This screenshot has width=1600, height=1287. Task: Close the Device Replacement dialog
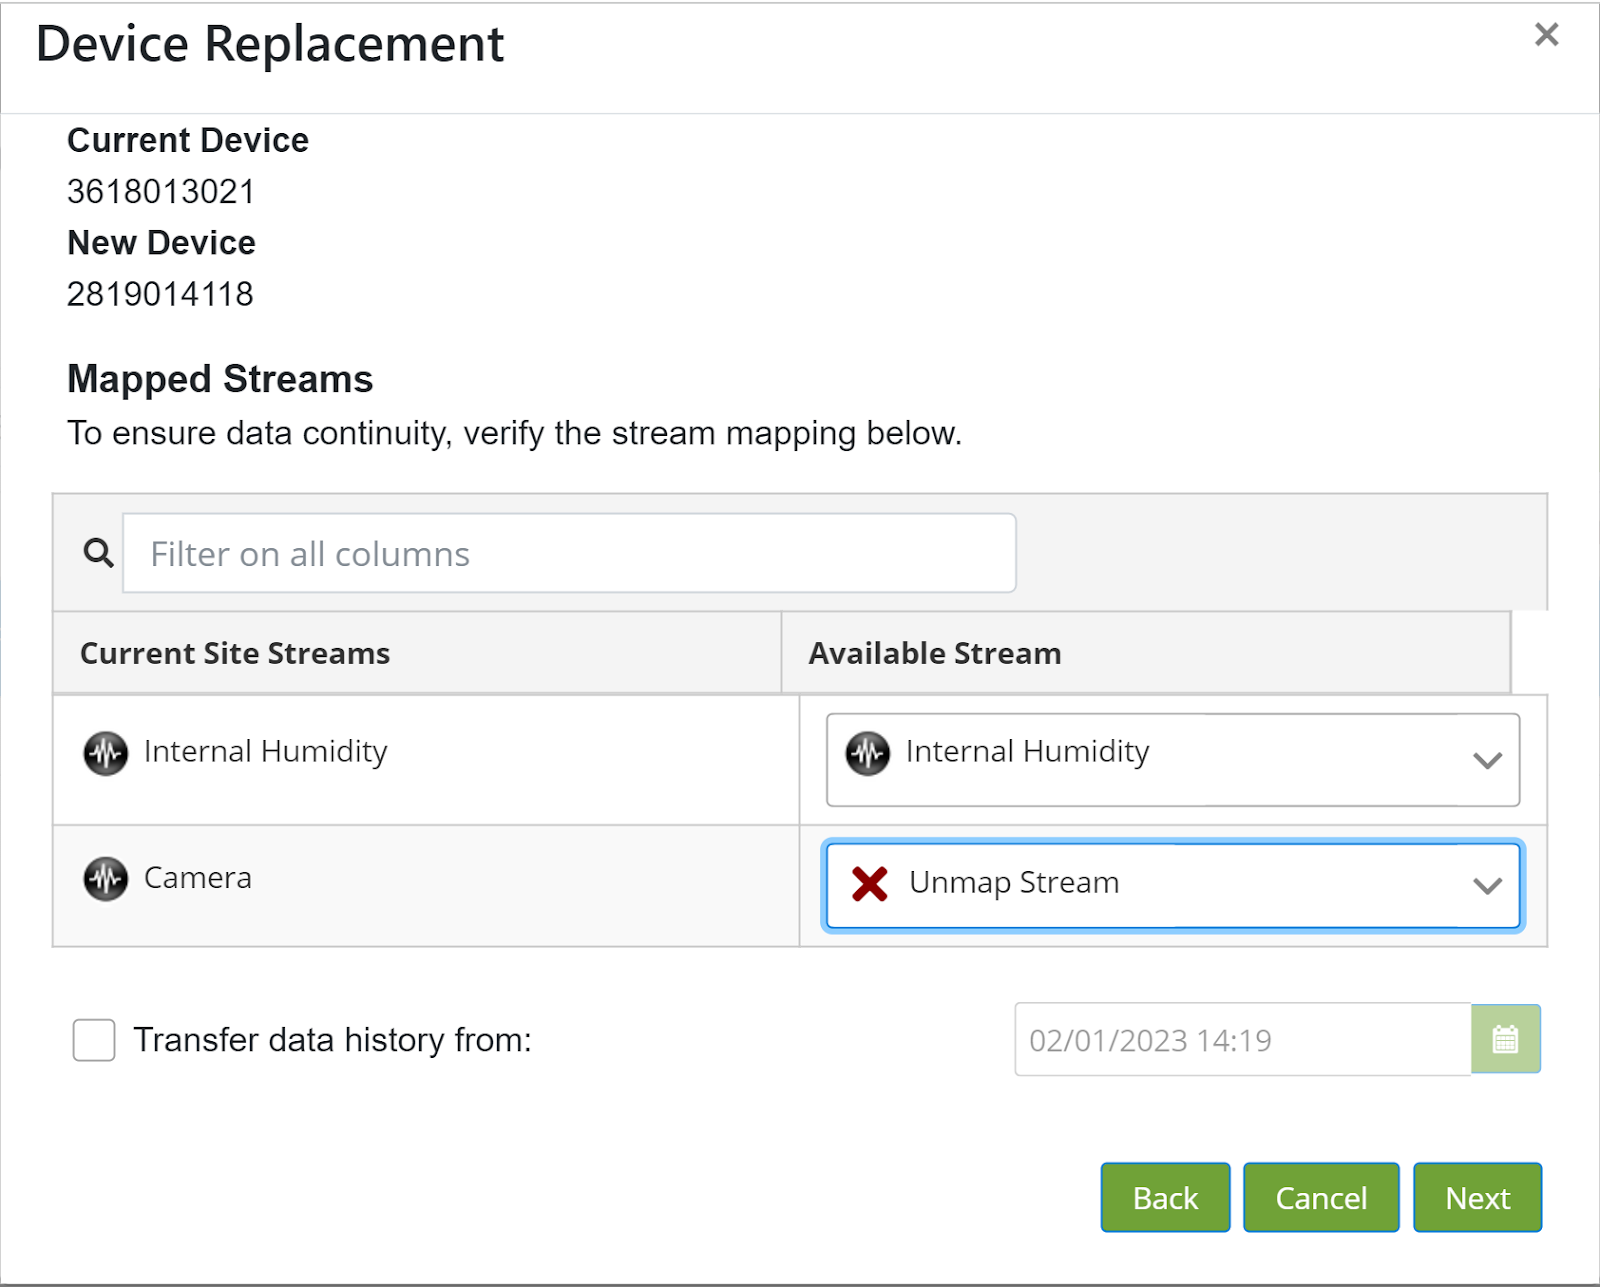coord(1546,35)
